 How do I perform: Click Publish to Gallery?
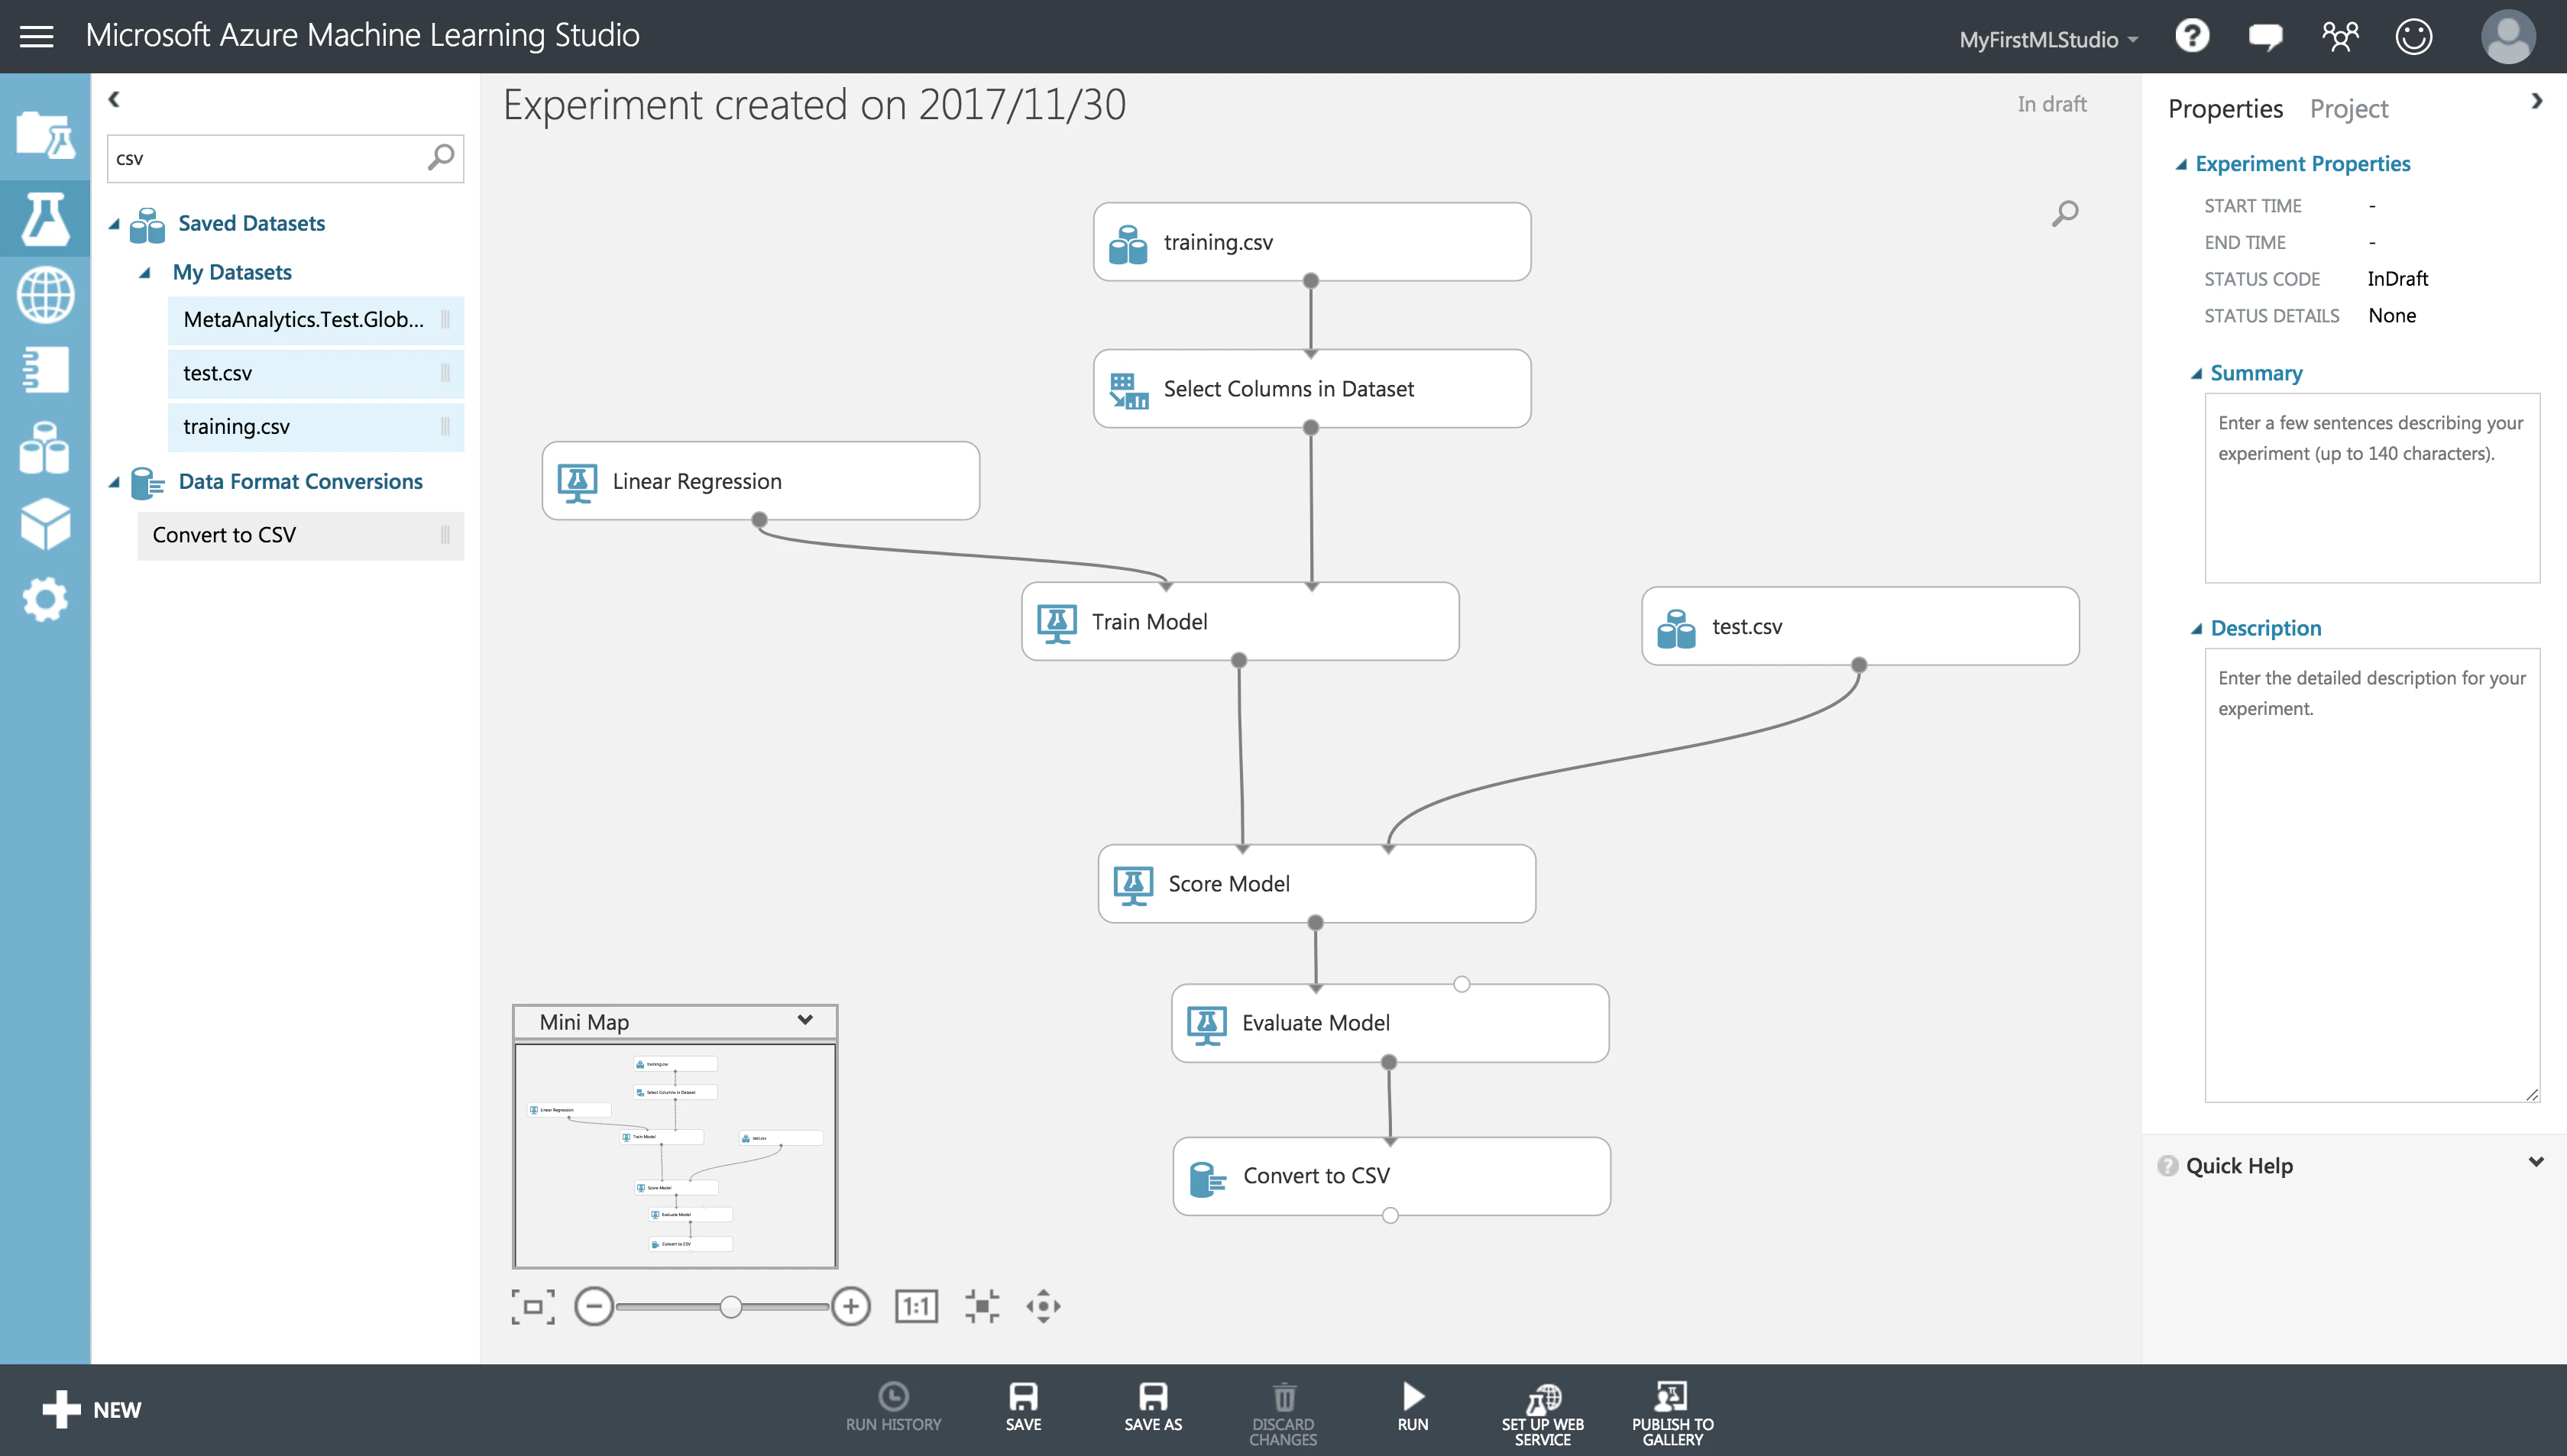click(x=1673, y=1414)
